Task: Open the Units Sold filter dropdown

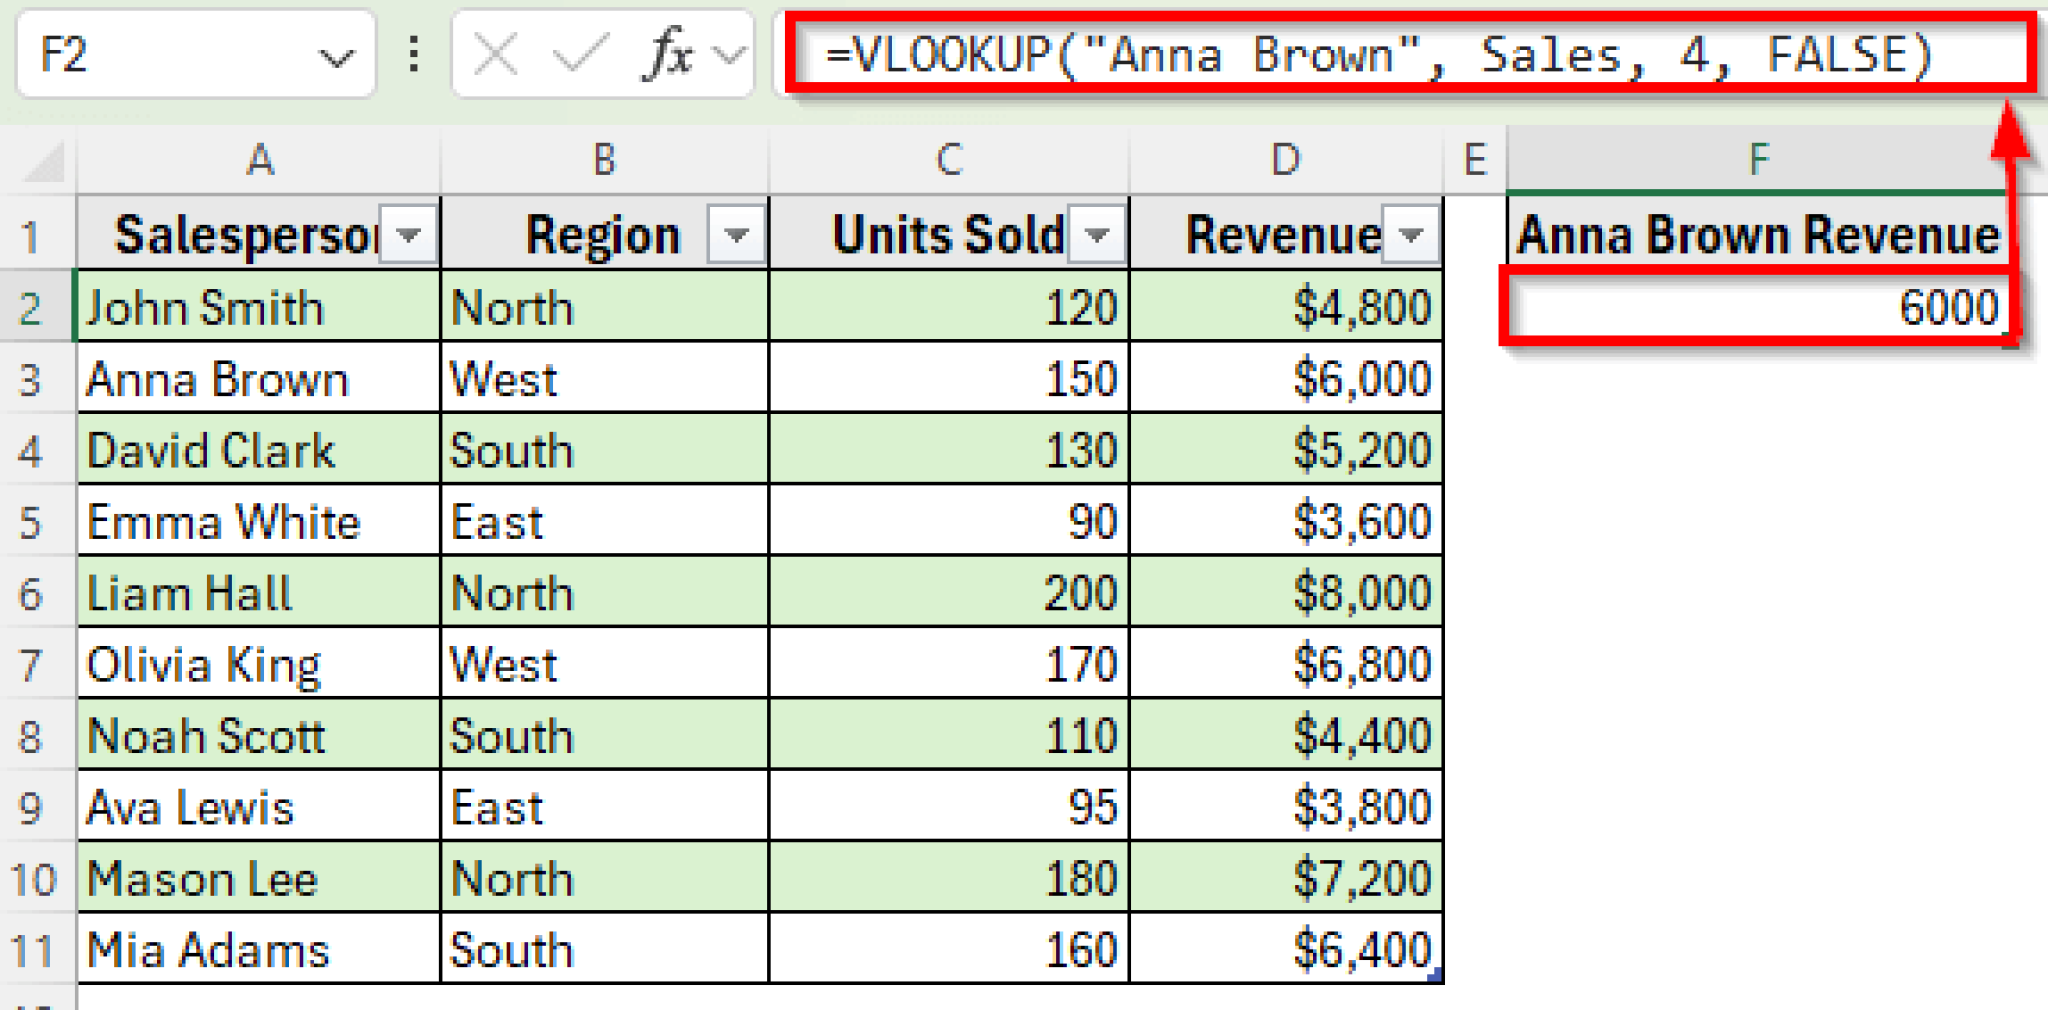Action: pos(1097,235)
